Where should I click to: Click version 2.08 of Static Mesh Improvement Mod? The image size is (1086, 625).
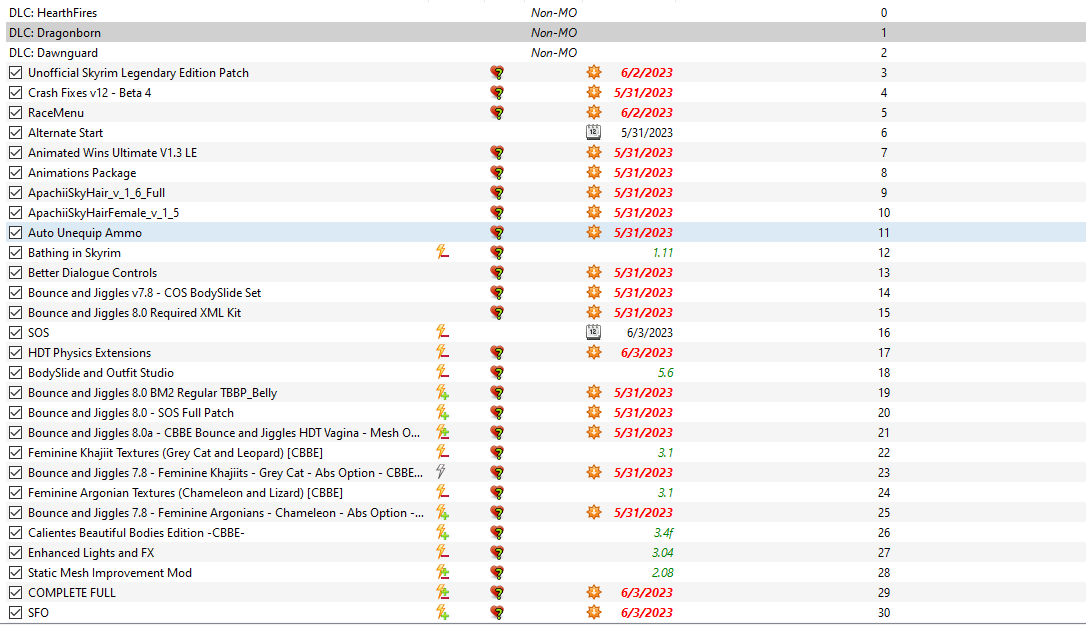[x=662, y=573]
